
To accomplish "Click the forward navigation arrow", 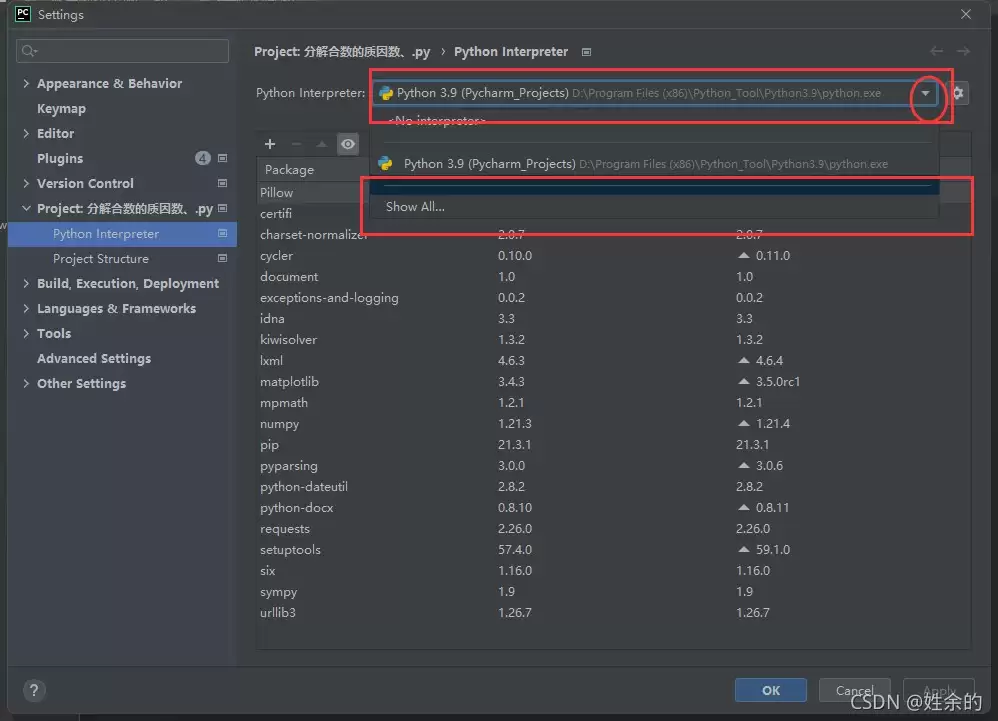I will pos(963,51).
